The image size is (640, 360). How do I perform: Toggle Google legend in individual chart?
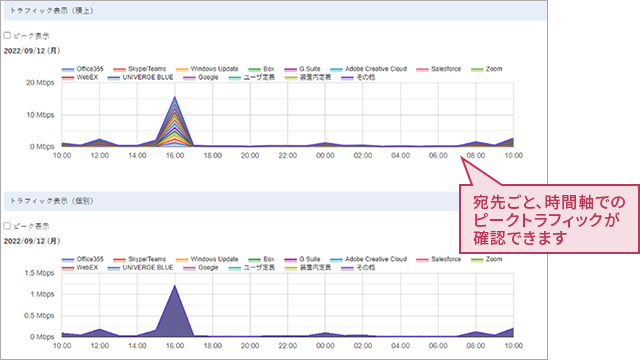201,267
